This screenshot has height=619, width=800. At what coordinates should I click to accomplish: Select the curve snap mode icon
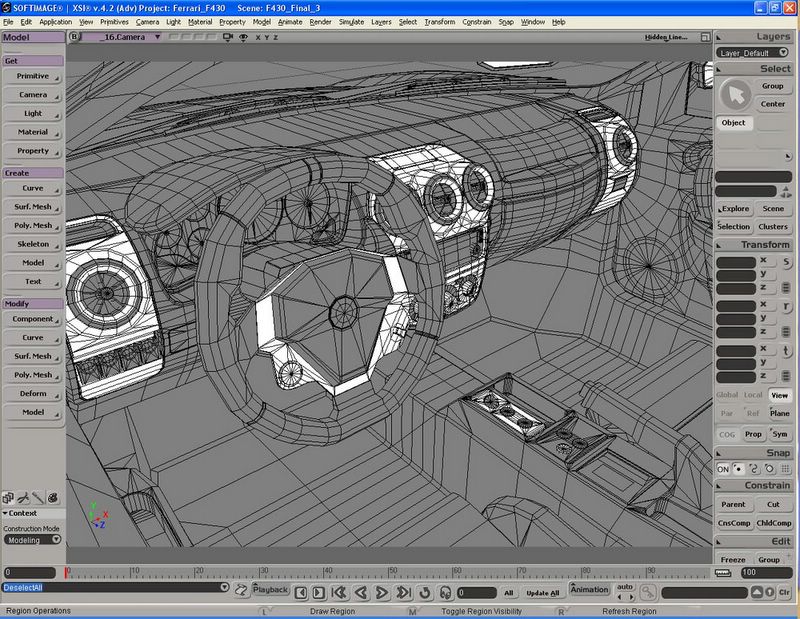click(x=756, y=467)
